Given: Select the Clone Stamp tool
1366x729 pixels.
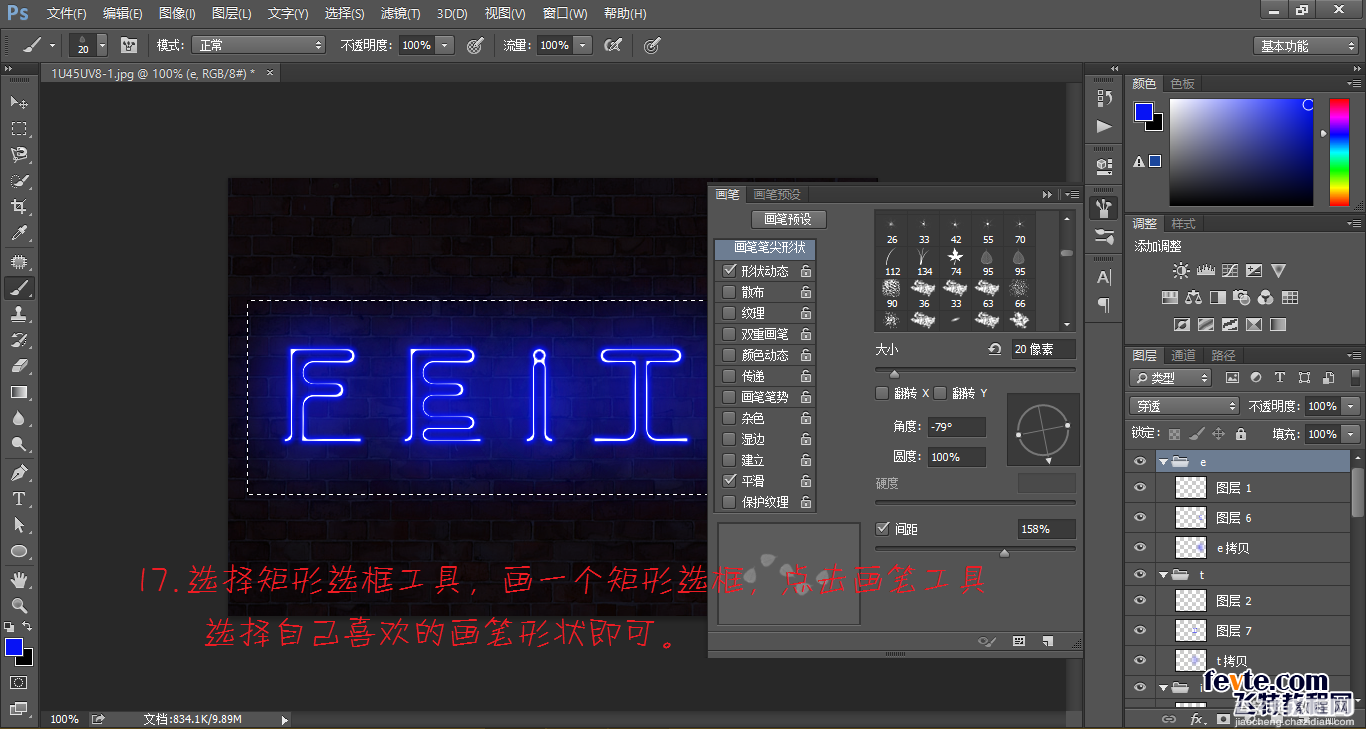Looking at the screenshot, I should pos(19,313).
